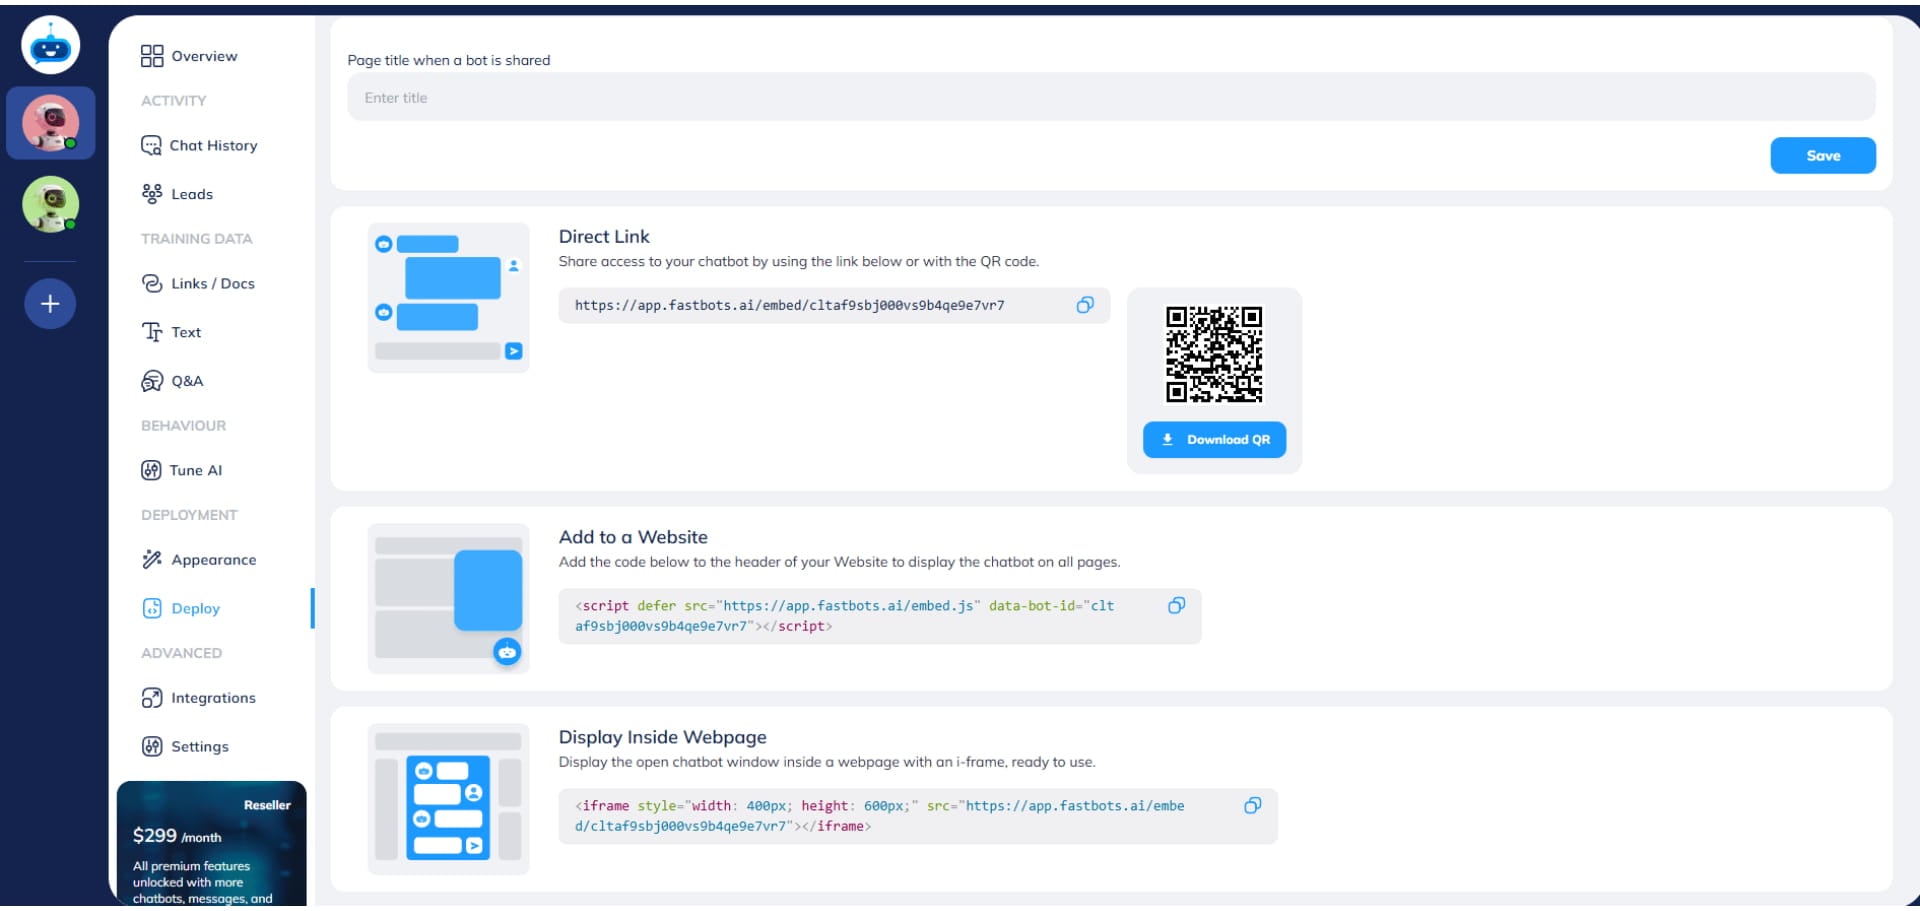The width and height of the screenshot is (1920, 911).
Task: Open the Integrations section
Action: tap(213, 697)
